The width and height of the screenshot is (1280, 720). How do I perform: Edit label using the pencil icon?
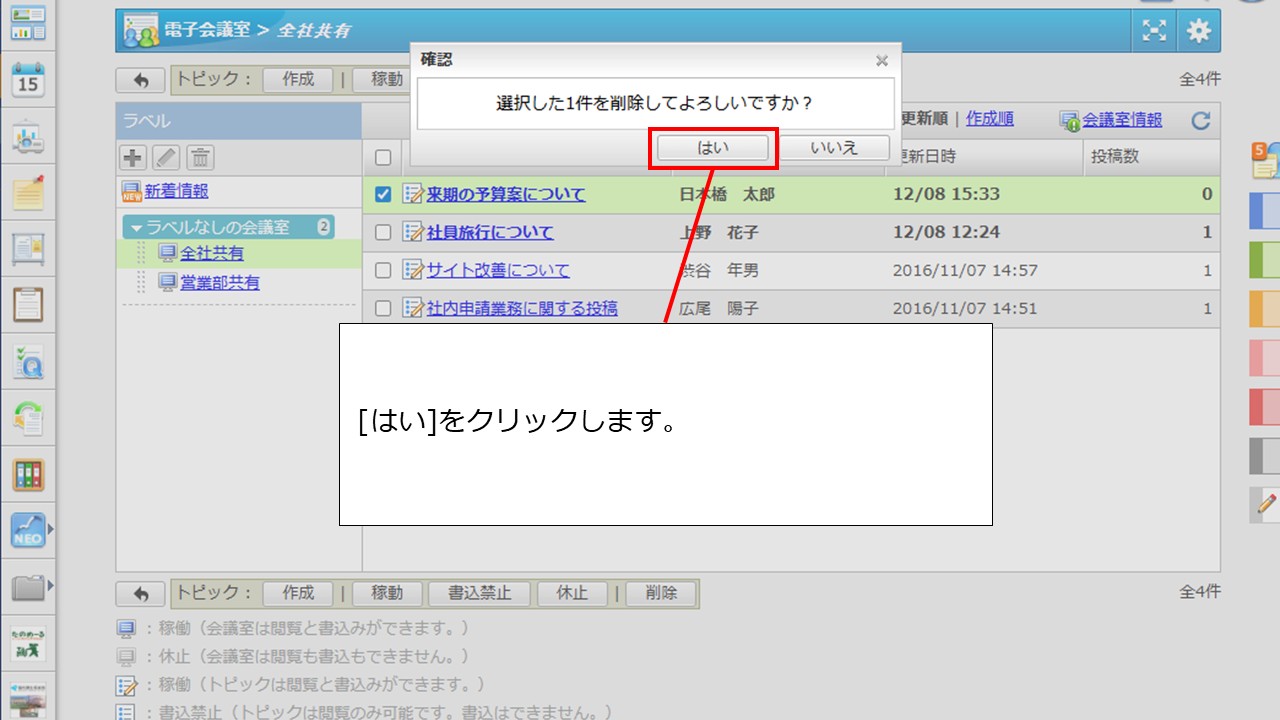pos(166,157)
